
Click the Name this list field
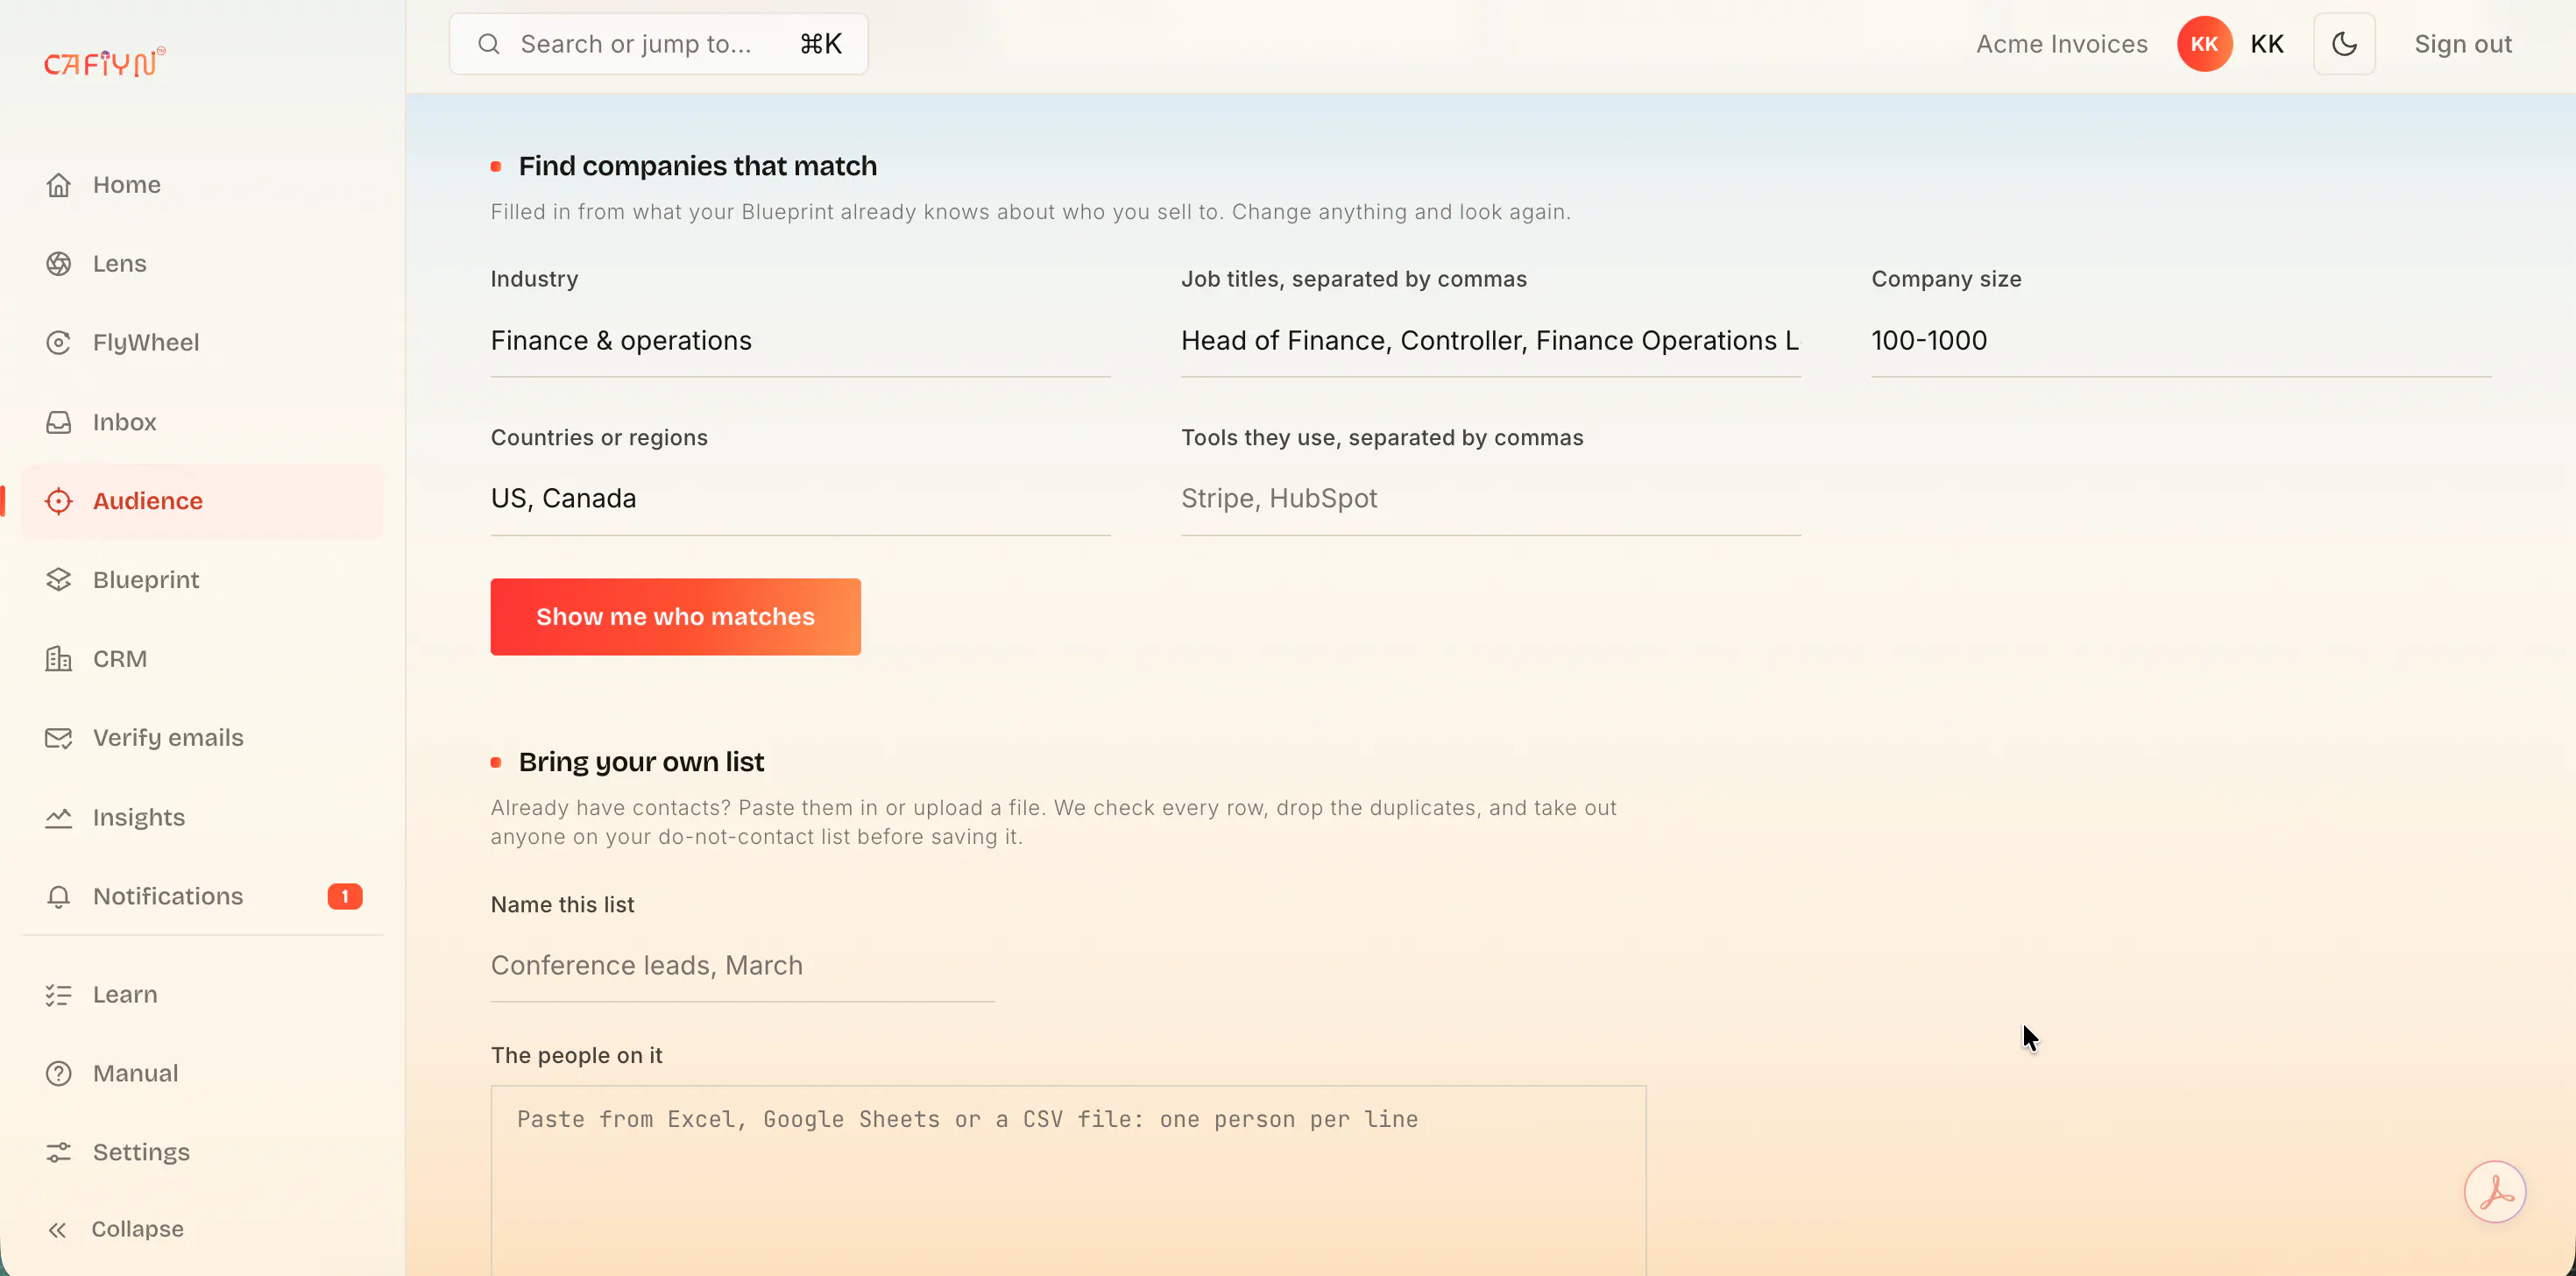tap(742, 966)
